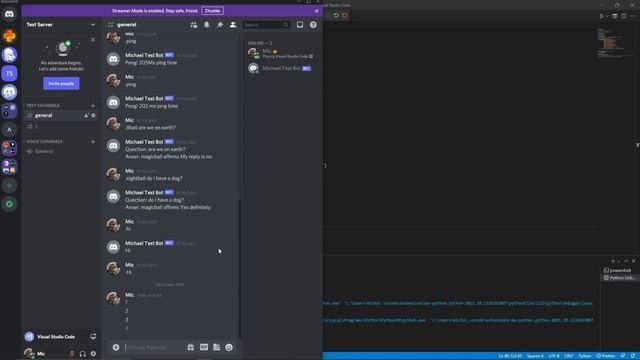Open notification settings bell icon
Image resolution: width=640 pixels, height=360 pixels.
207,25
